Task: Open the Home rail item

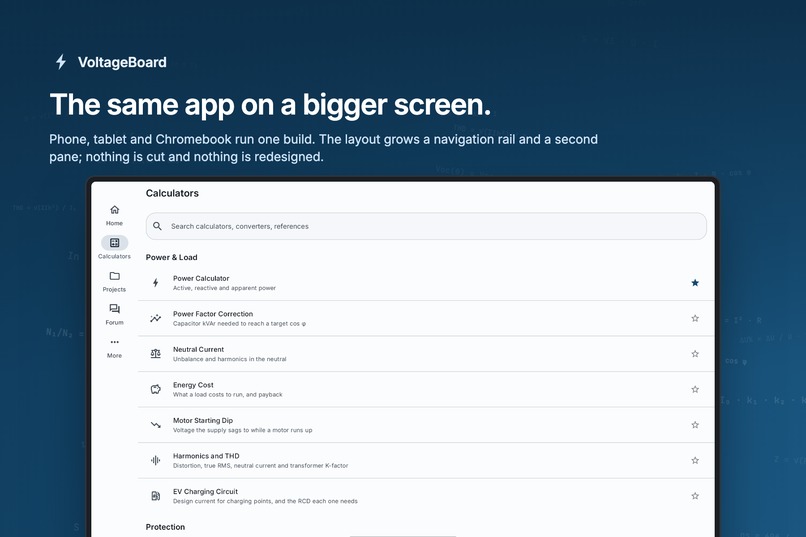Action: (x=114, y=215)
